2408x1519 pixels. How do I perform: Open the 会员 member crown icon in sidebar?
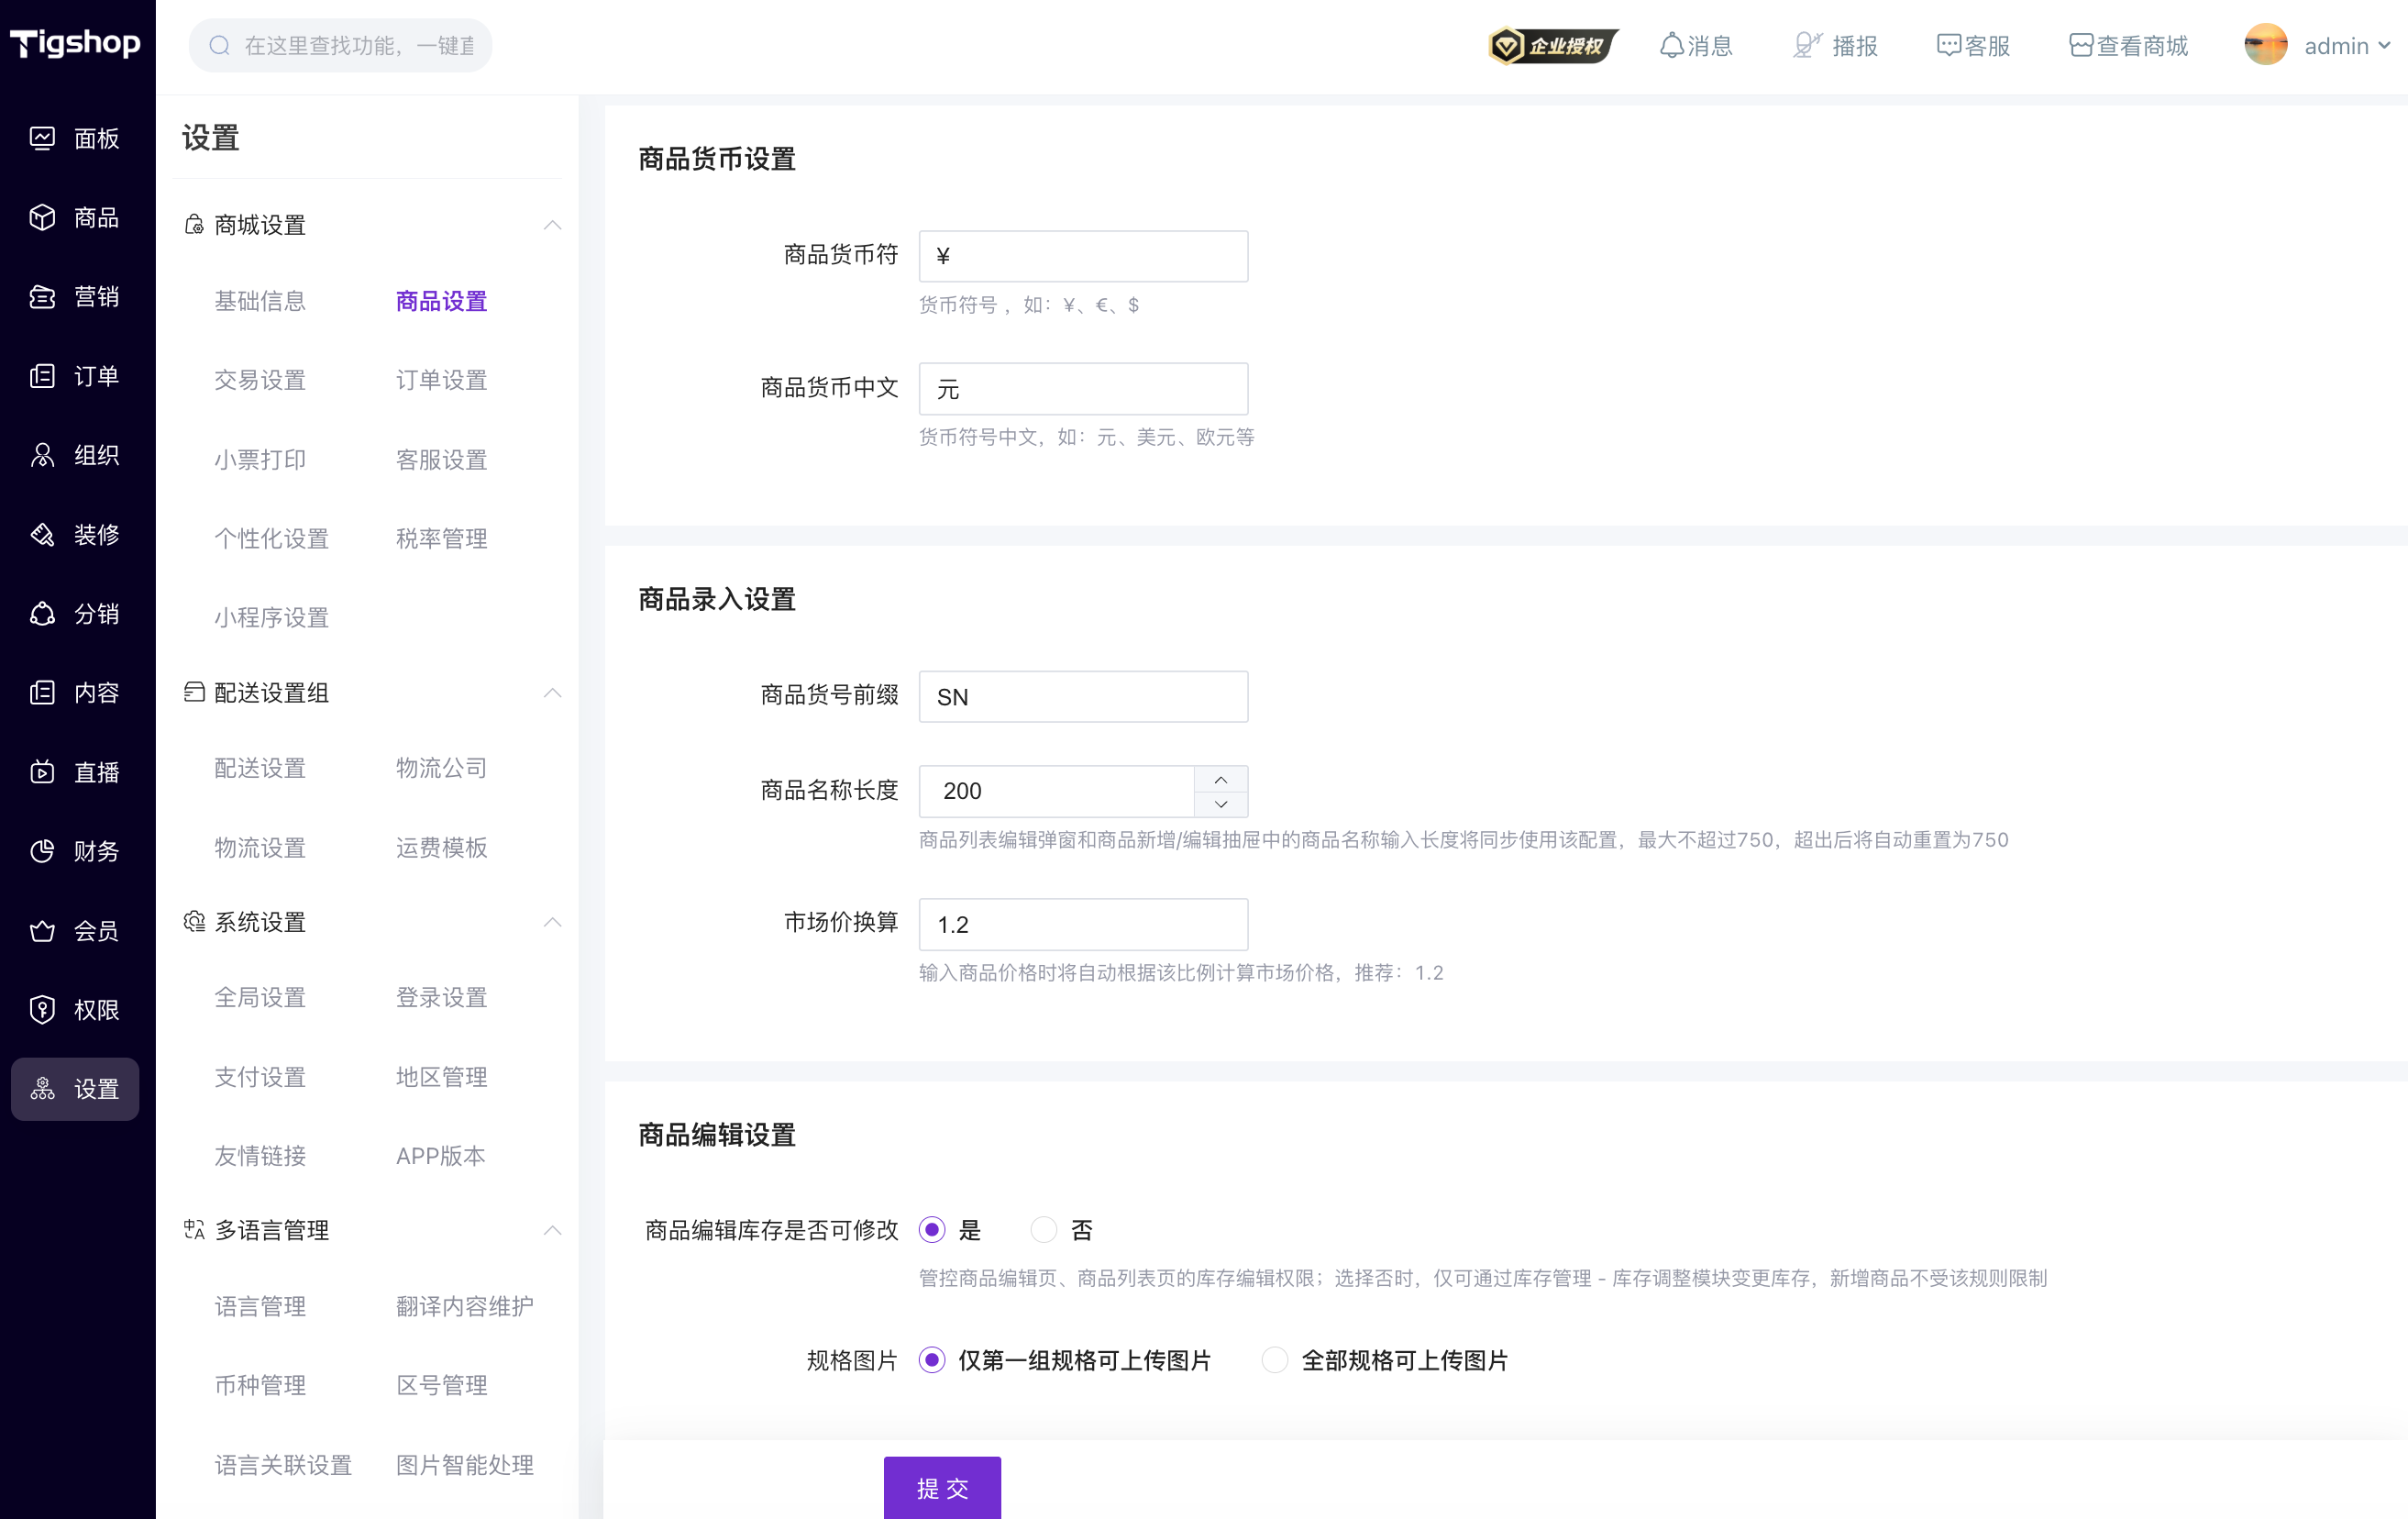tap(42, 930)
